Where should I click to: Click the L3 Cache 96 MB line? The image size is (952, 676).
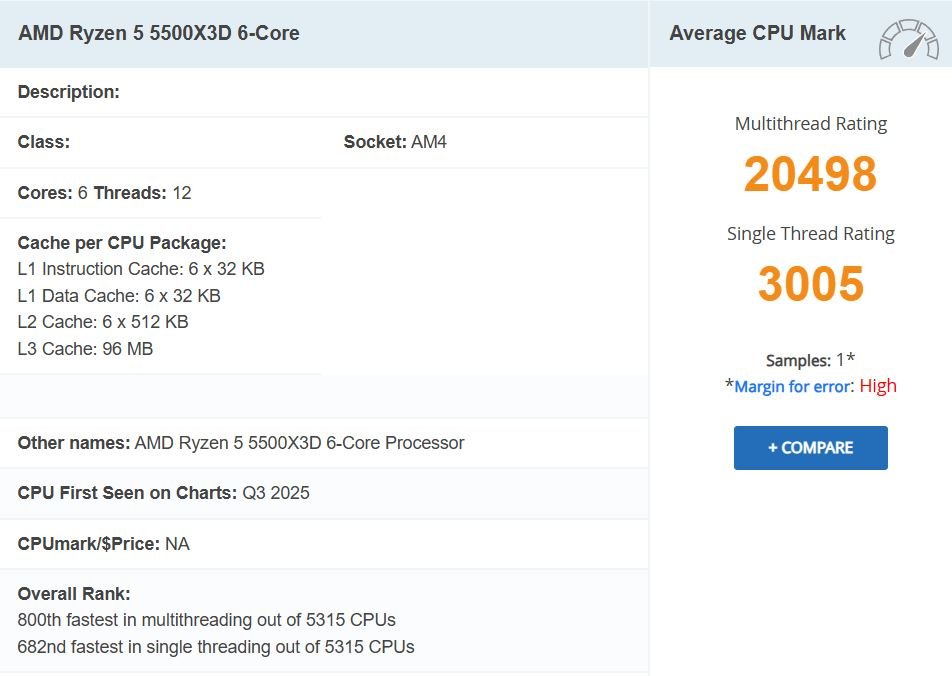click(85, 349)
